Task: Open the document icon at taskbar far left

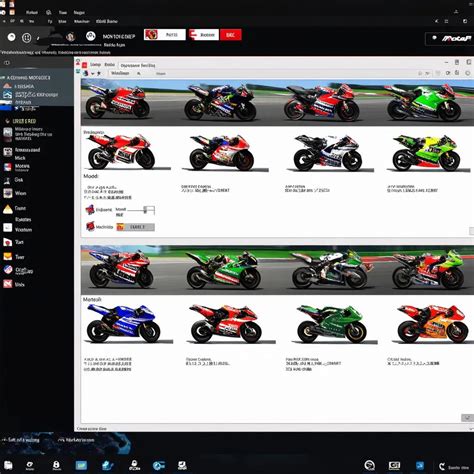Action: 8,465
